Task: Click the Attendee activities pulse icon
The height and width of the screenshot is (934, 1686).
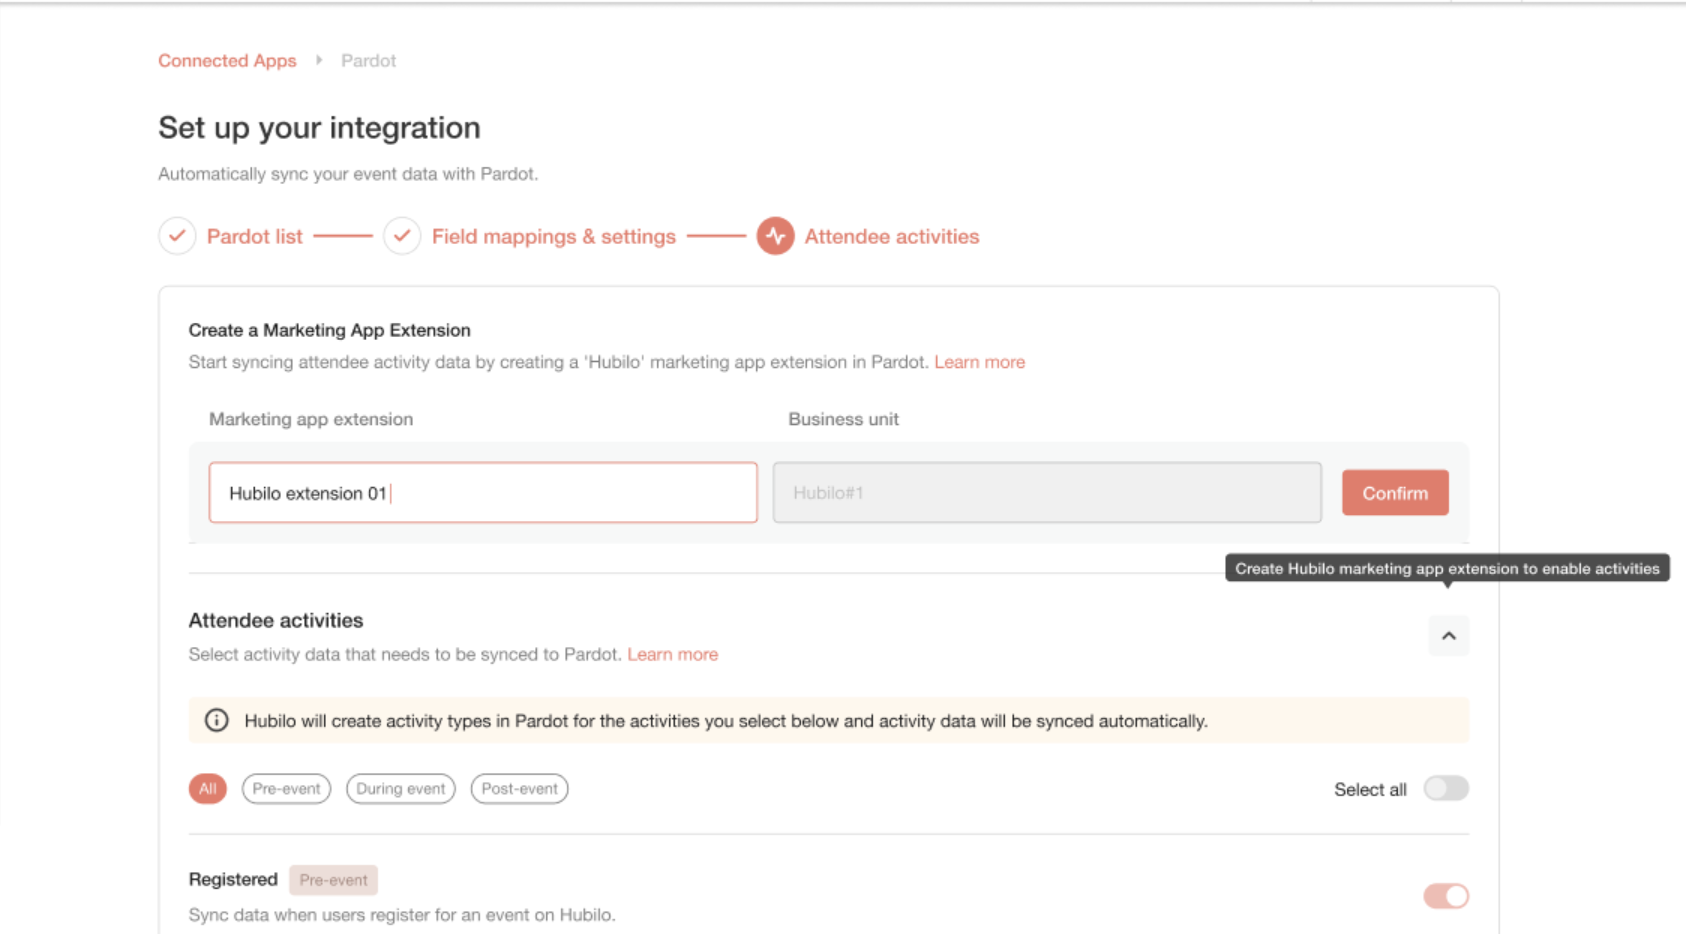Action: click(x=775, y=236)
